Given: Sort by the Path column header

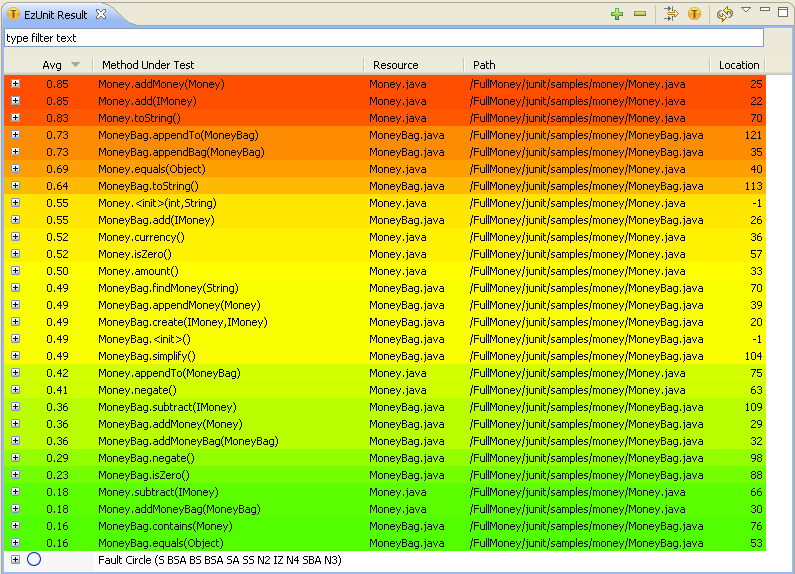Looking at the screenshot, I should [x=484, y=65].
